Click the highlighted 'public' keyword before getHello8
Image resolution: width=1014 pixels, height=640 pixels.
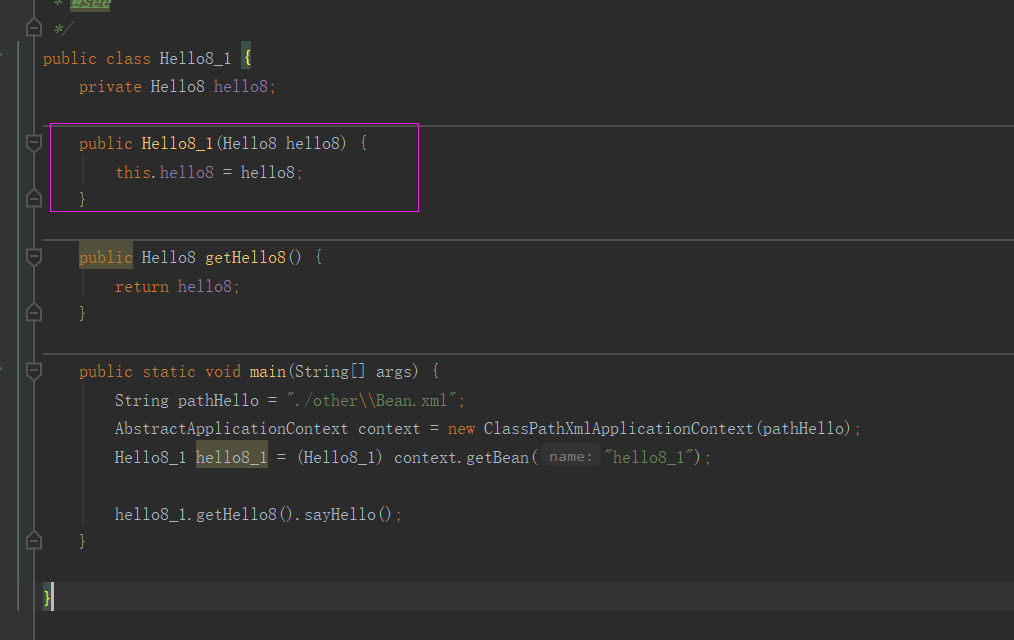point(105,257)
